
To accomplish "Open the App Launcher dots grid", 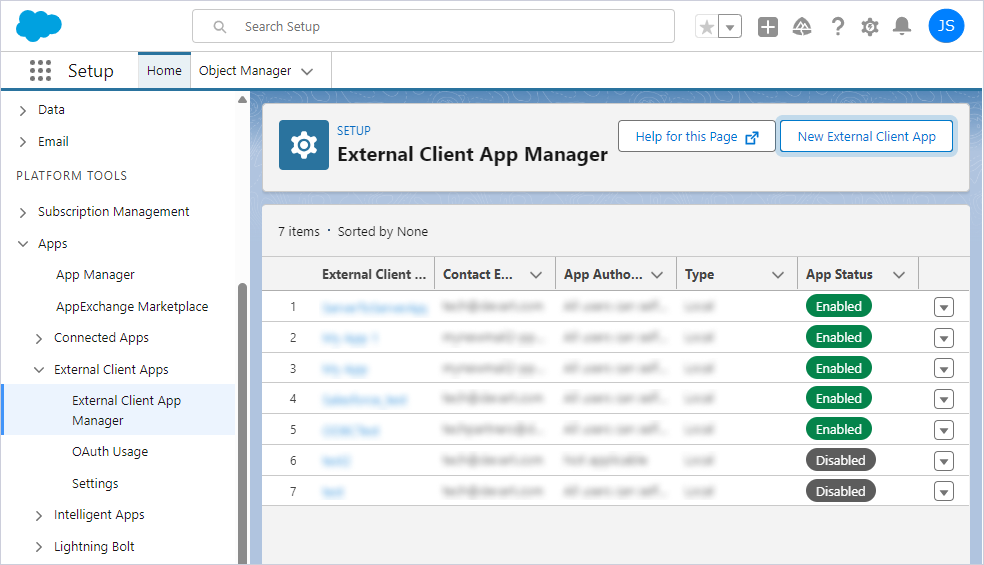I will point(40,70).
